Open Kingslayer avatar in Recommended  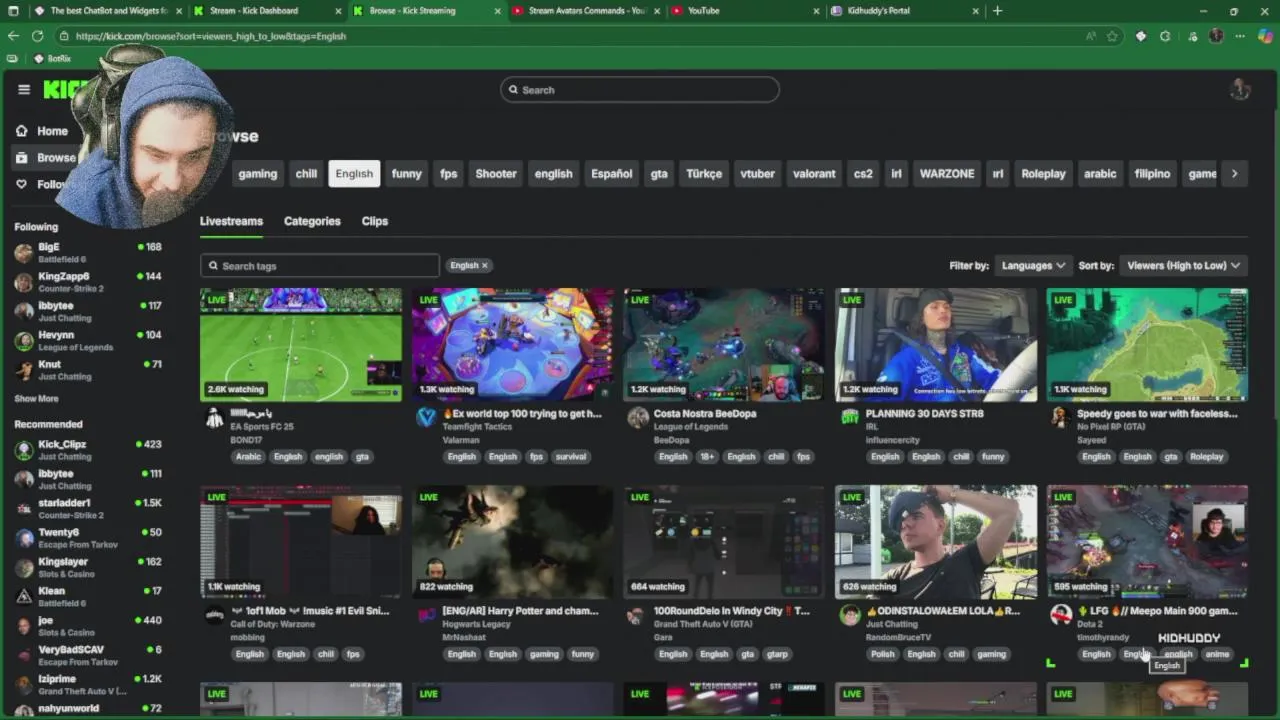24,567
